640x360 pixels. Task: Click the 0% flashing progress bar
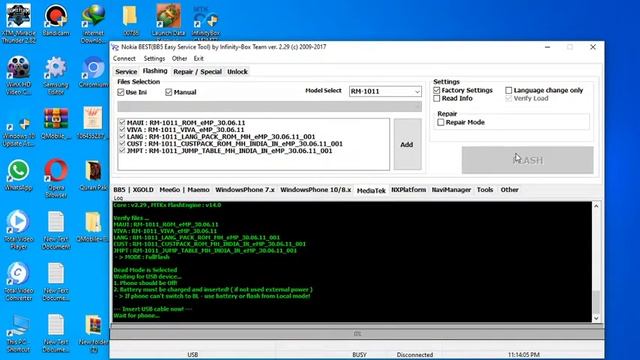(357, 334)
